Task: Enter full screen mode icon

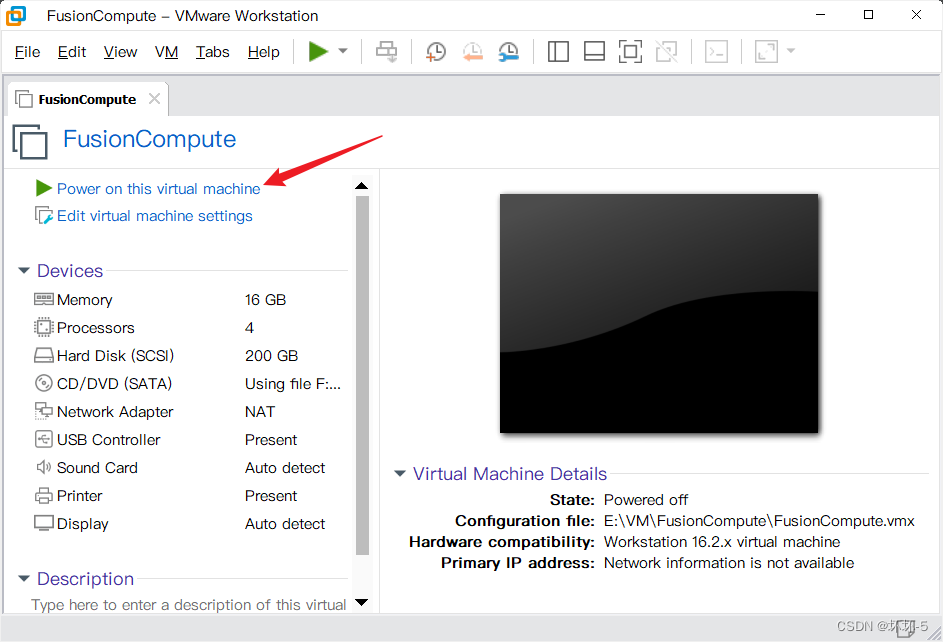Action: click(x=630, y=52)
